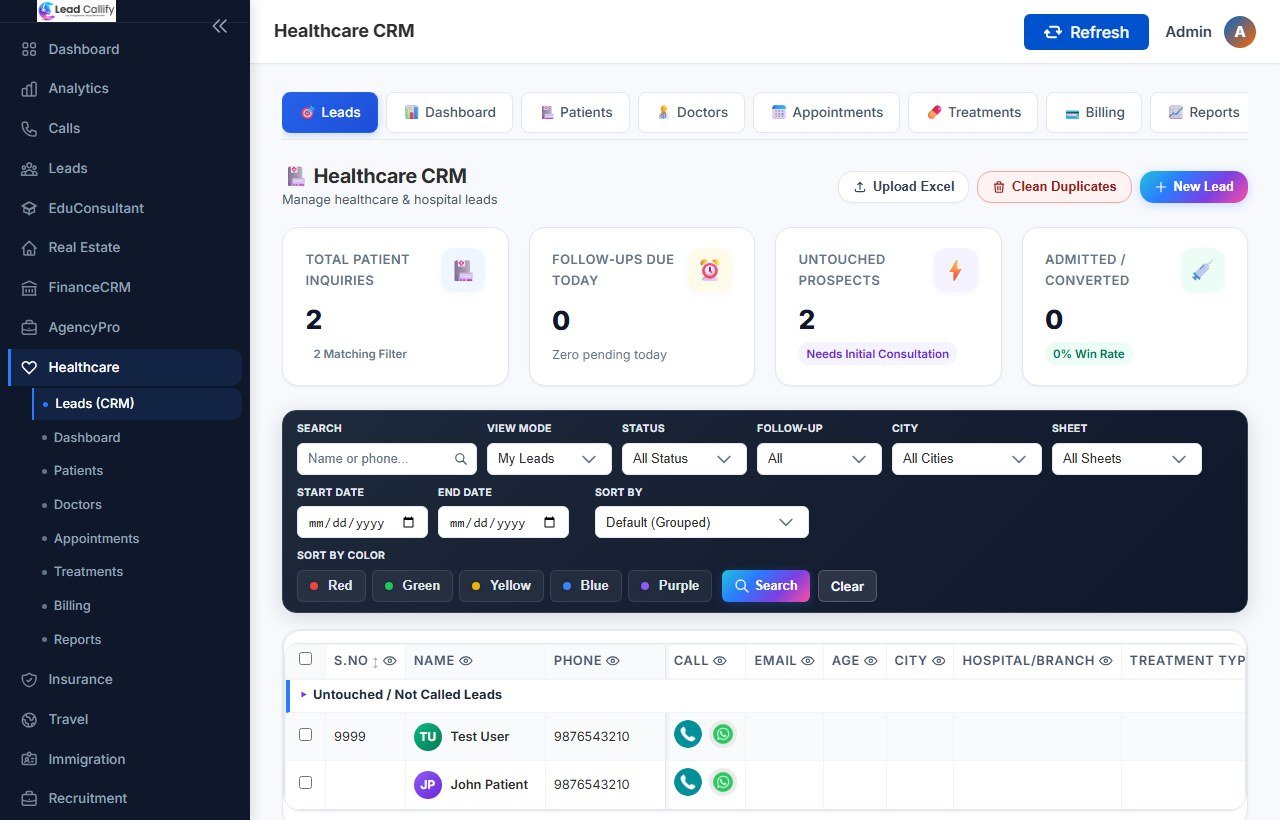Click the Upload Excel button
Viewport: 1280px width, 820px height.
tap(903, 187)
